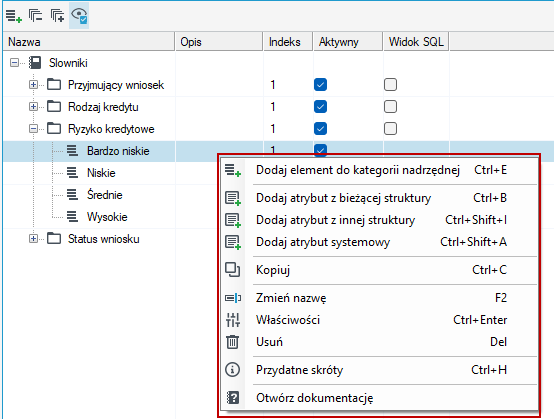Click the icon beside Dodaj atrybut systemowy
The width and height of the screenshot is (554, 419).
(x=233, y=242)
